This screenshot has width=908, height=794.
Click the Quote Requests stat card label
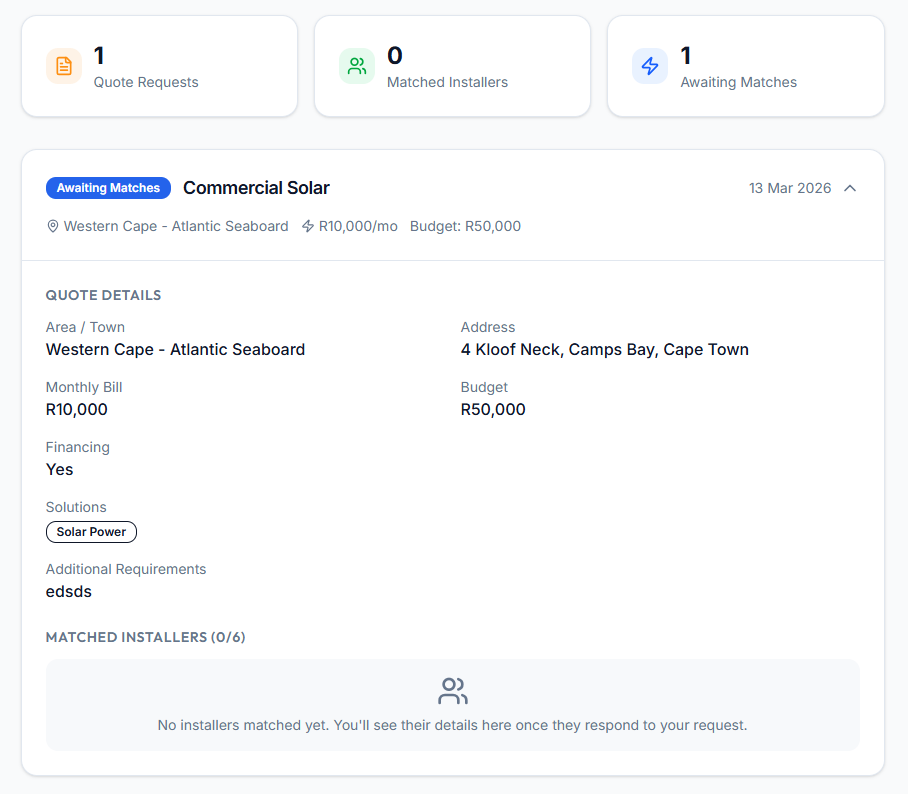[x=146, y=82]
